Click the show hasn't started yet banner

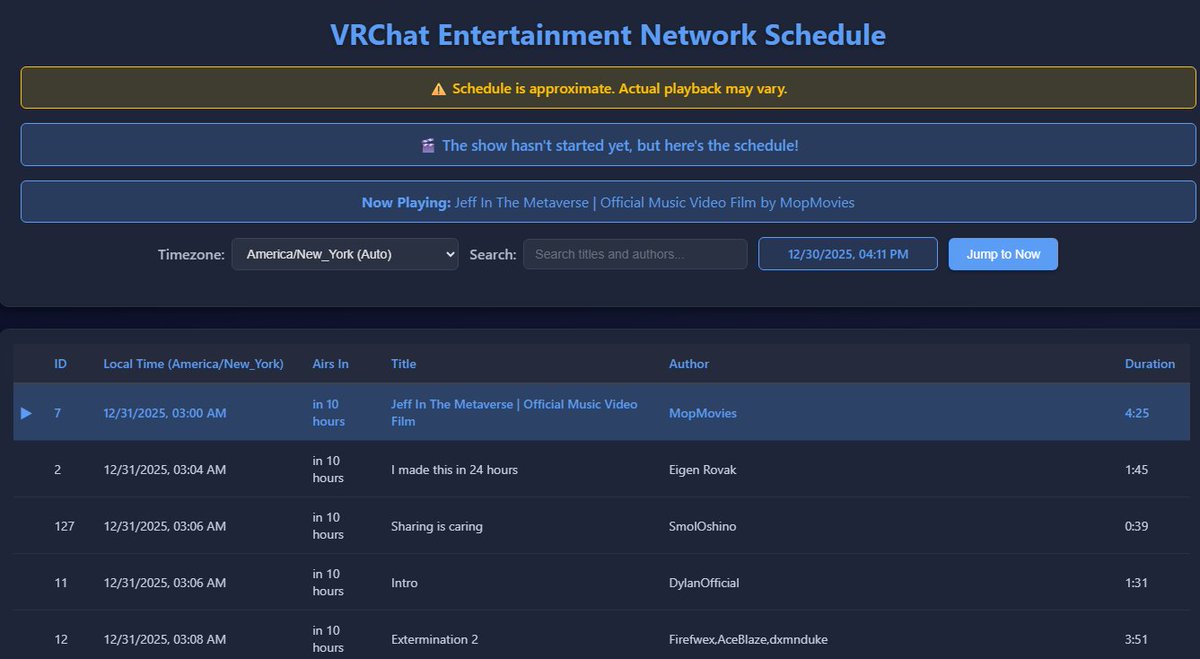[x=608, y=145]
